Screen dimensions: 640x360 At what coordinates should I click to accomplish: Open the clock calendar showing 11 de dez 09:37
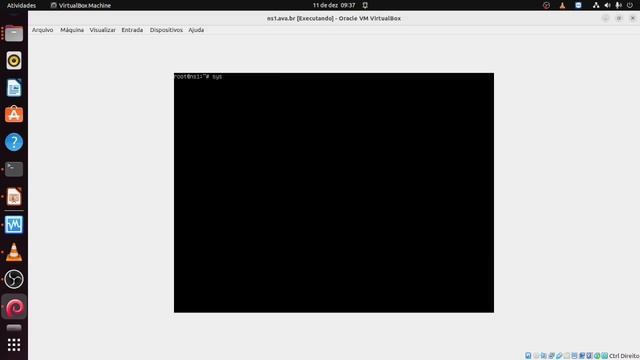(334, 5)
